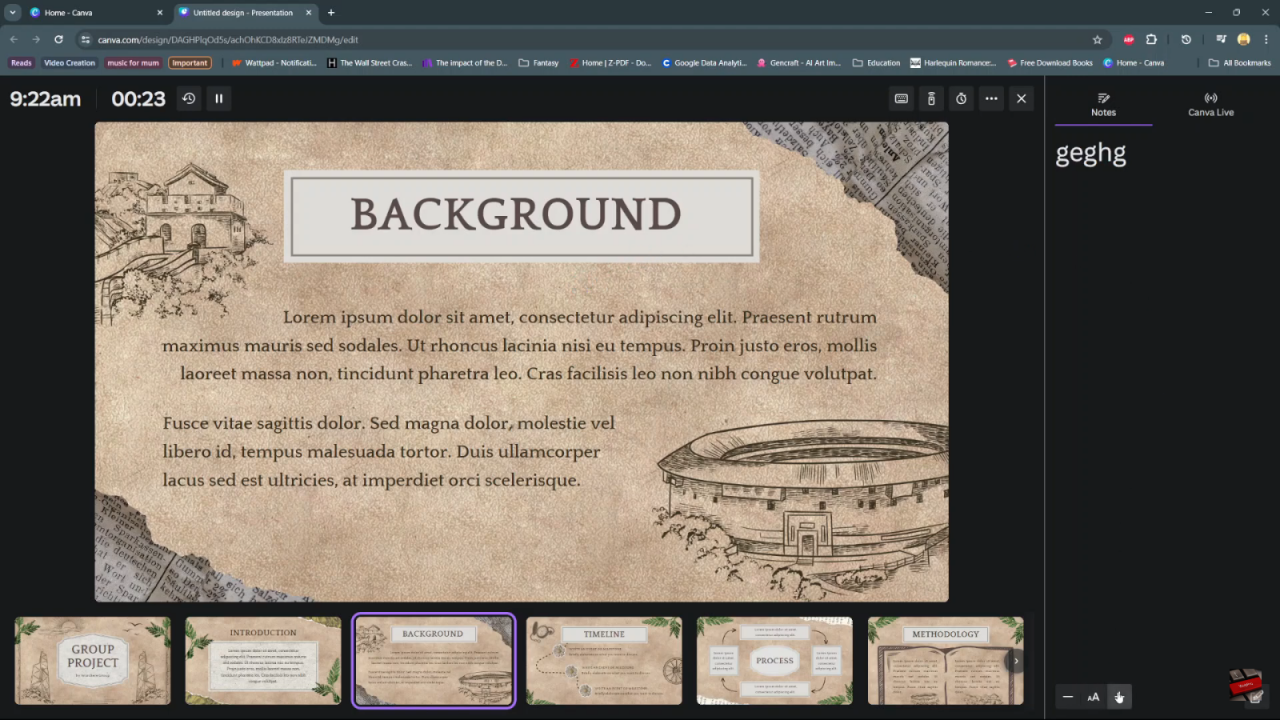Close the 'Untitled design - Presentation' tab

coord(308,13)
